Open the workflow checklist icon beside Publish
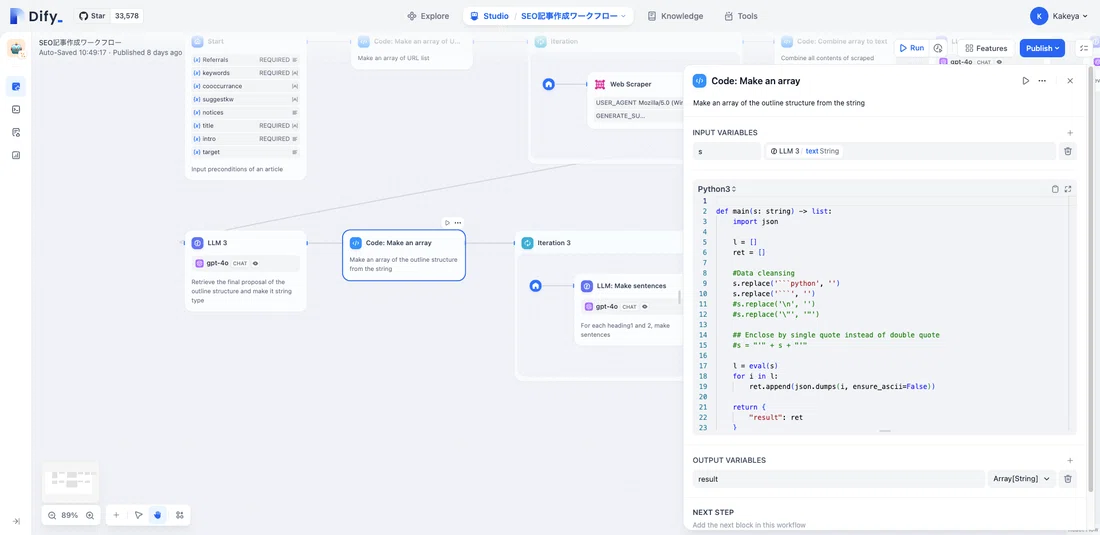The width and height of the screenshot is (1100, 535). (x=1085, y=48)
